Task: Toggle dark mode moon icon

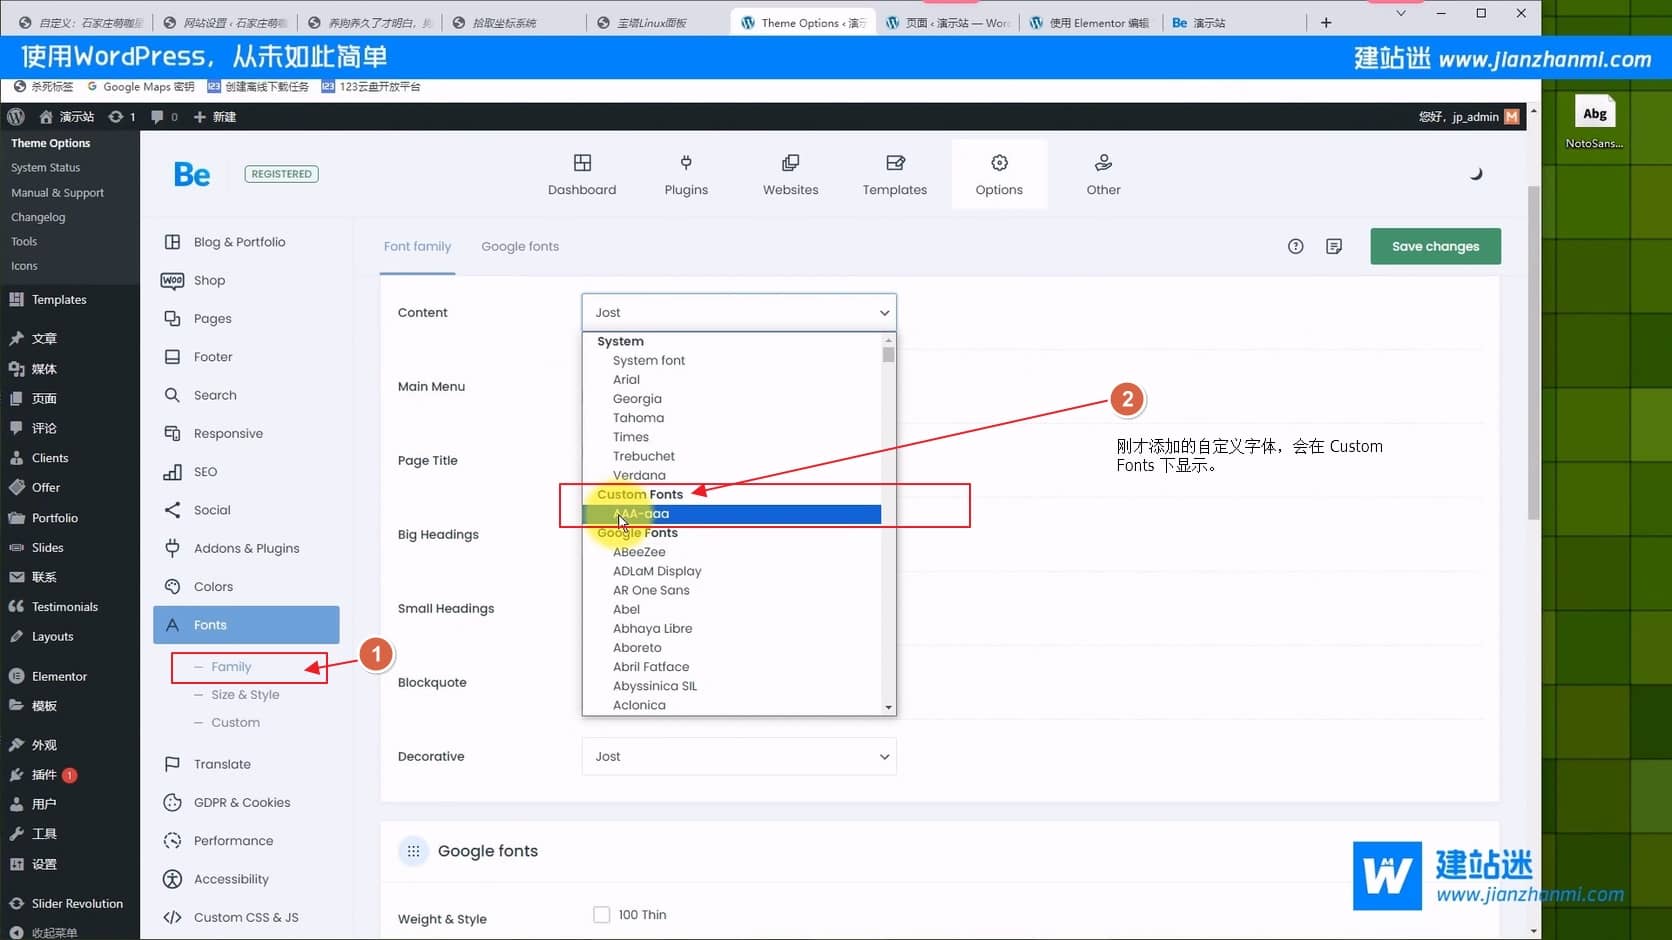Action: [x=1475, y=174]
